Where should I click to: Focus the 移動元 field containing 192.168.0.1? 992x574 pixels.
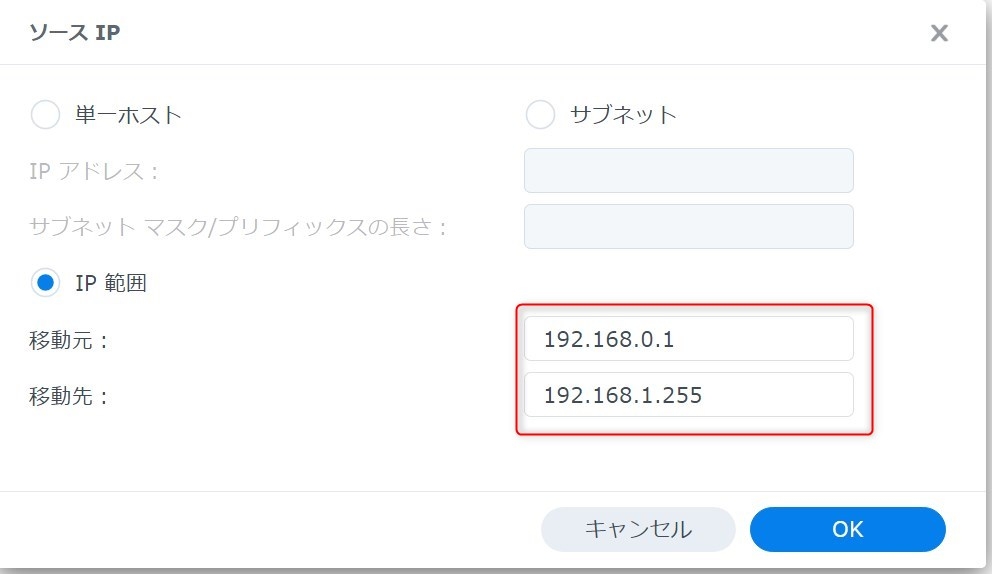coord(688,339)
